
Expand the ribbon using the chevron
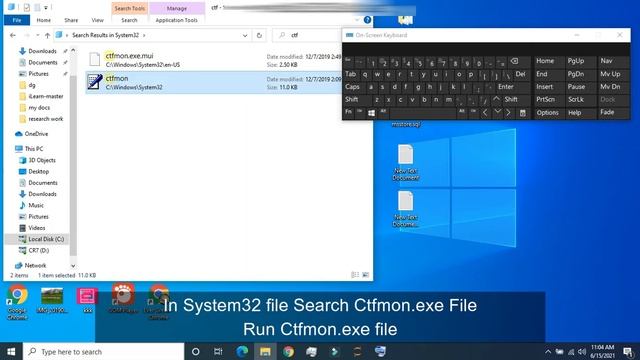pyautogui.click(x=357, y=20)
